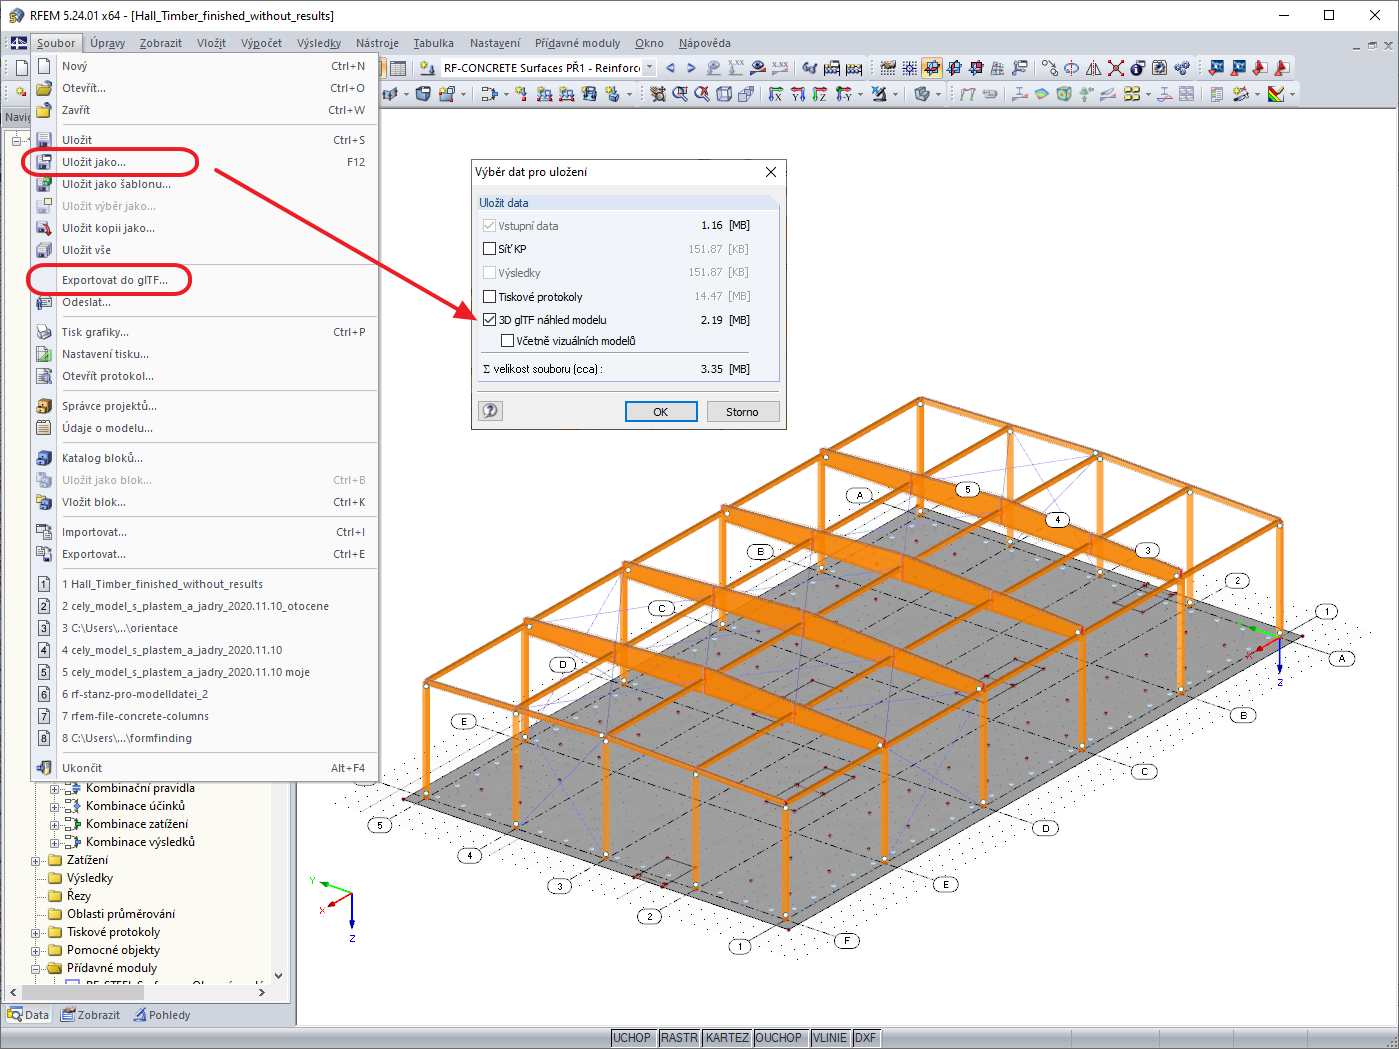Screen dimensions: 1399x1049
Task: Uncheck 3D glTF náhled modelu
Action: (489, 320)
